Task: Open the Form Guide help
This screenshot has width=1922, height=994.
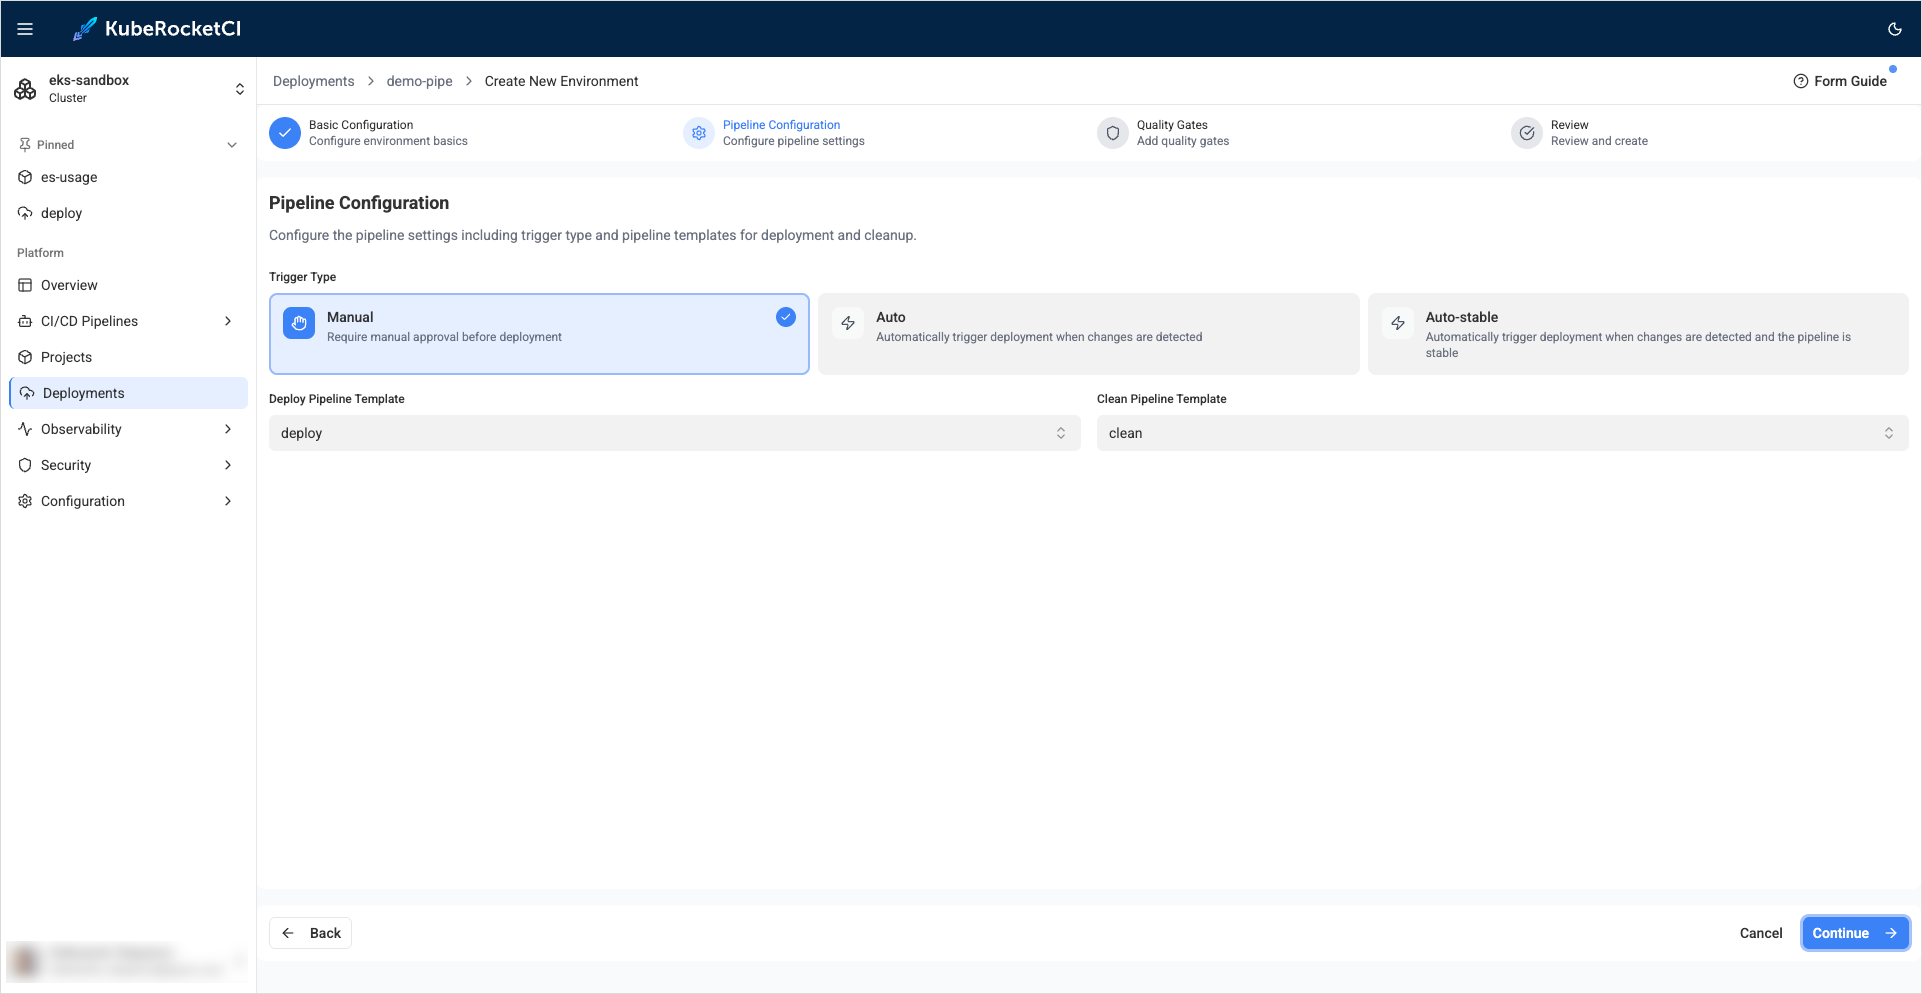Action: click(1841, 80)
